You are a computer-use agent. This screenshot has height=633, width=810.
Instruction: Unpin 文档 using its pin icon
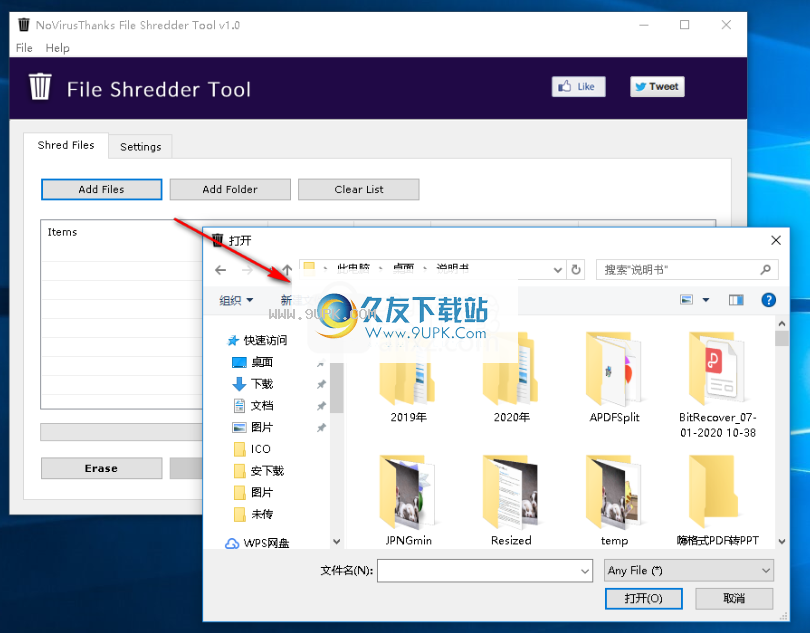point(321,406)
